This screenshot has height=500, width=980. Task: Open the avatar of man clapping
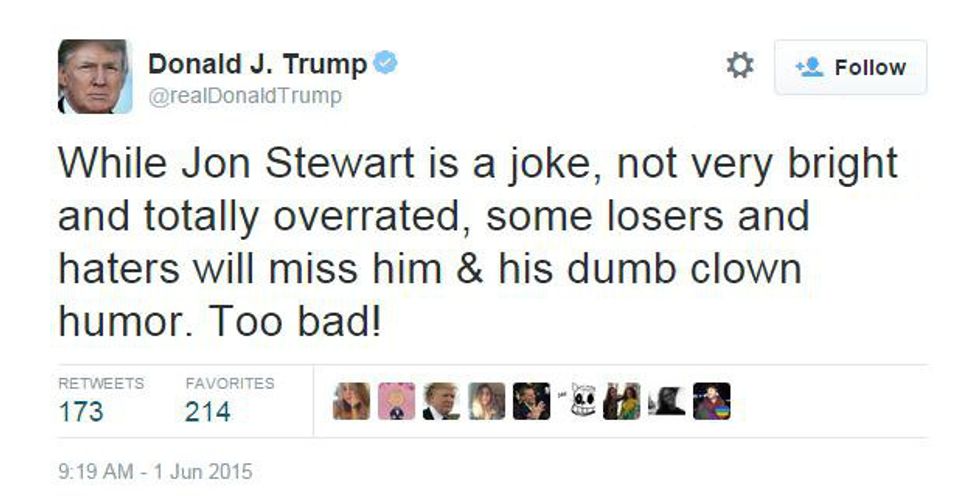pos(531,401)
